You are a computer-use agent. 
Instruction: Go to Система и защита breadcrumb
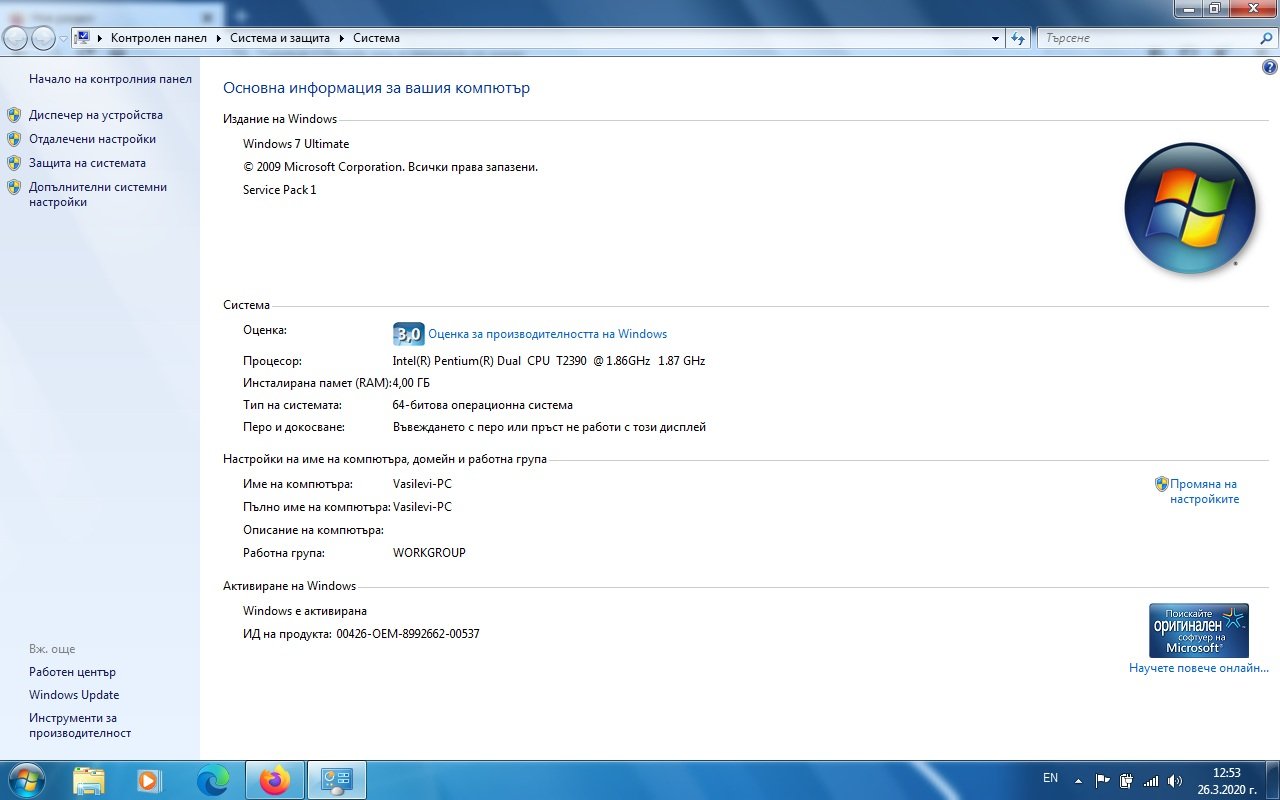[x=280, y=38]
